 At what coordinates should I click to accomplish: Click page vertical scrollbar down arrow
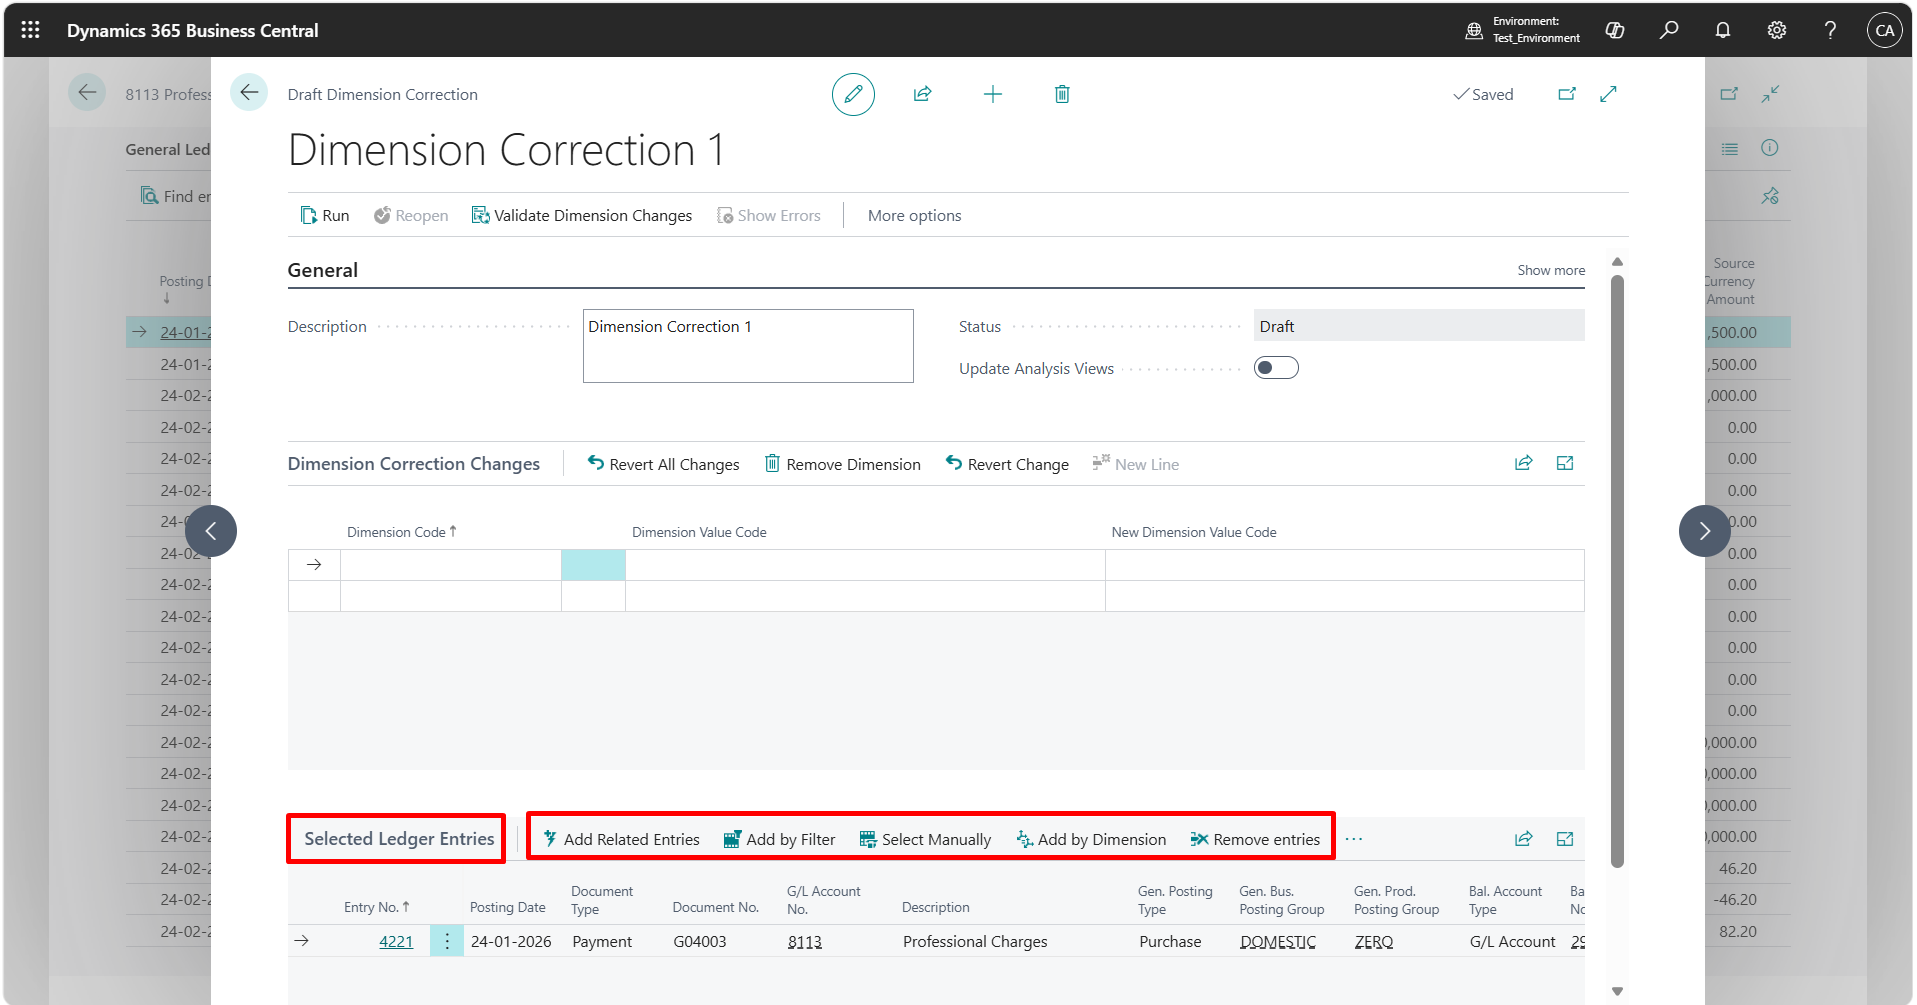pyautogui.click(x=1617, y=992)
